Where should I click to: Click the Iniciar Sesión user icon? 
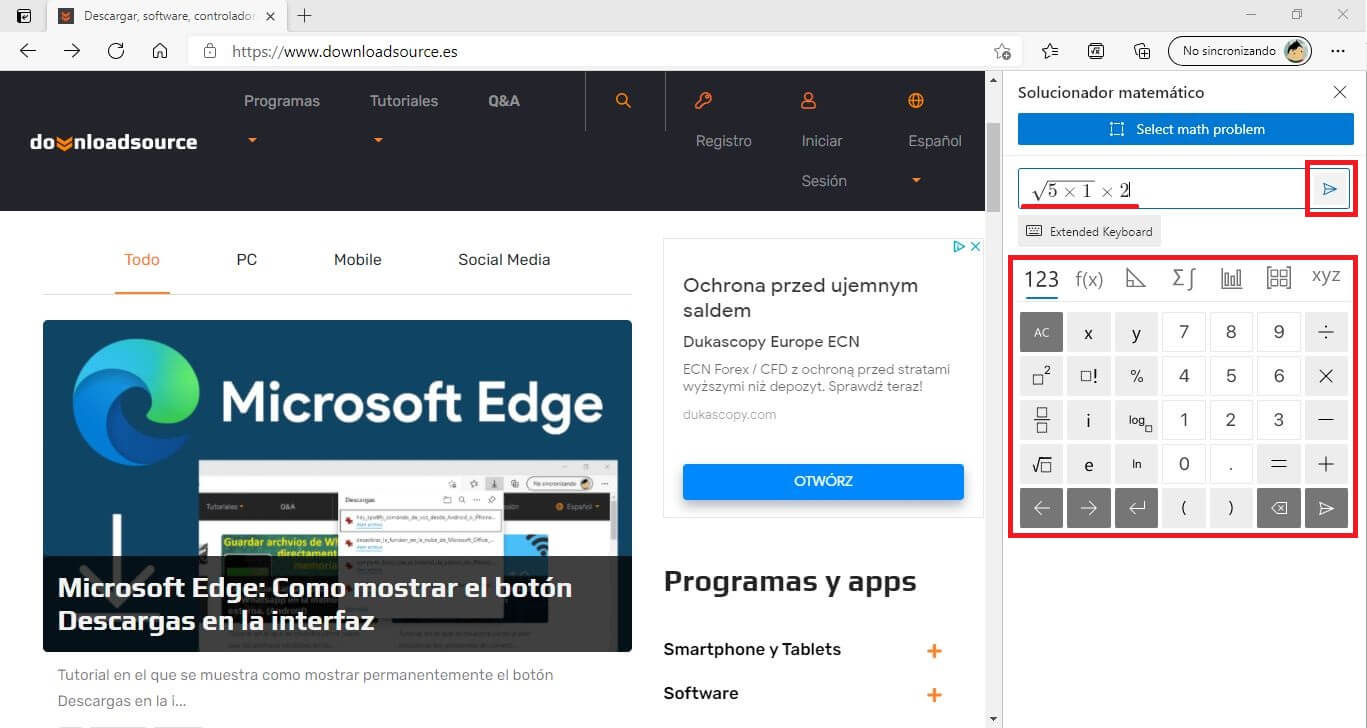(809, 101)
